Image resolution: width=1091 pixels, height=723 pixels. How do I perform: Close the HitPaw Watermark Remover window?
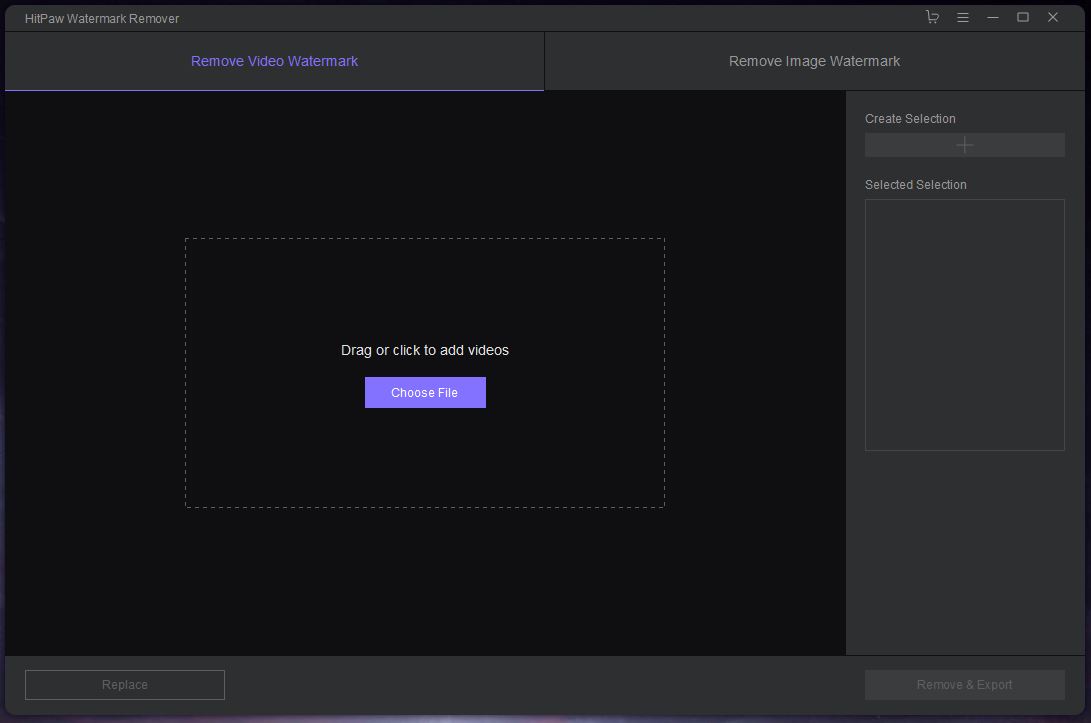[1052, 17]
